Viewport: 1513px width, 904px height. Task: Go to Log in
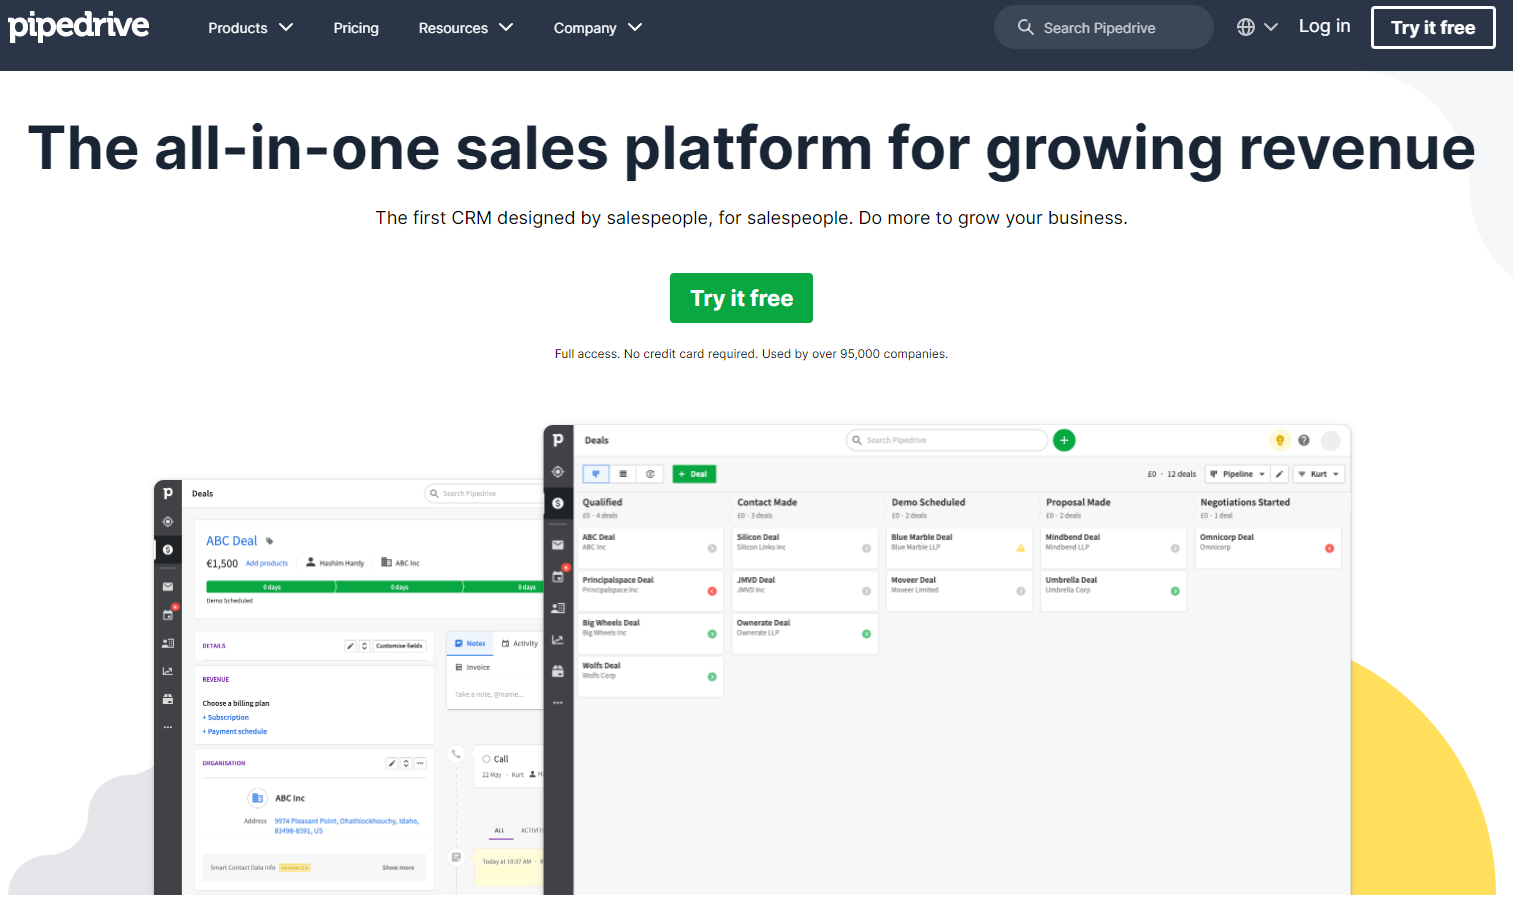coord(1324,26)
